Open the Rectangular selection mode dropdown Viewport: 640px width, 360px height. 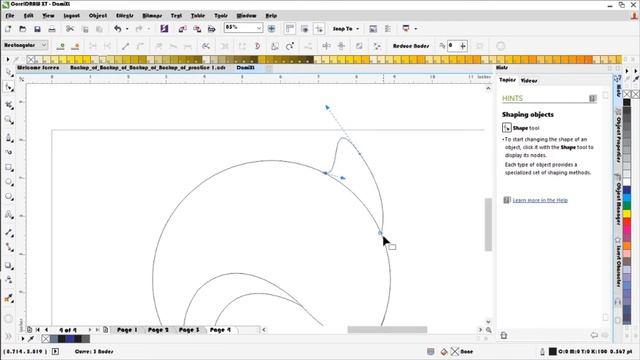(25, 45)
